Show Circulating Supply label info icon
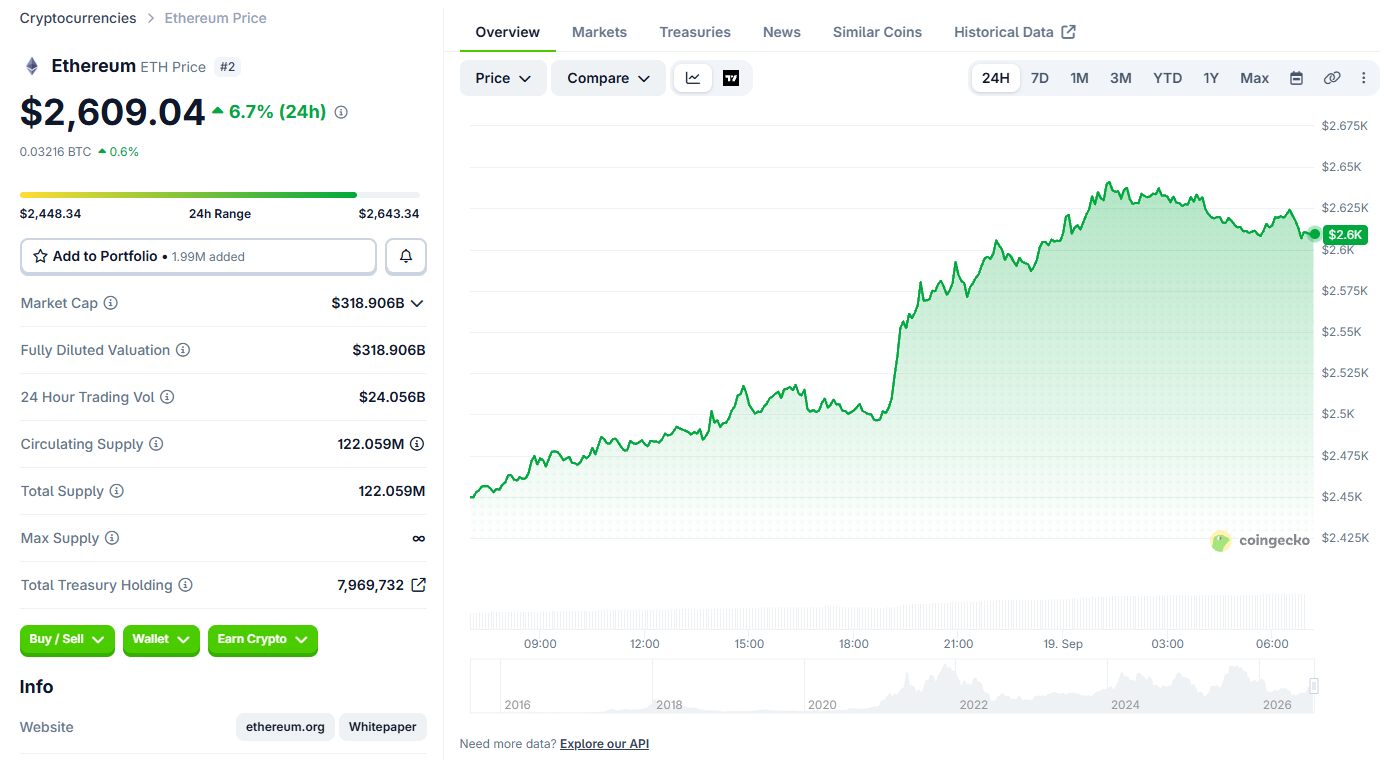 (x=156, y=444)
